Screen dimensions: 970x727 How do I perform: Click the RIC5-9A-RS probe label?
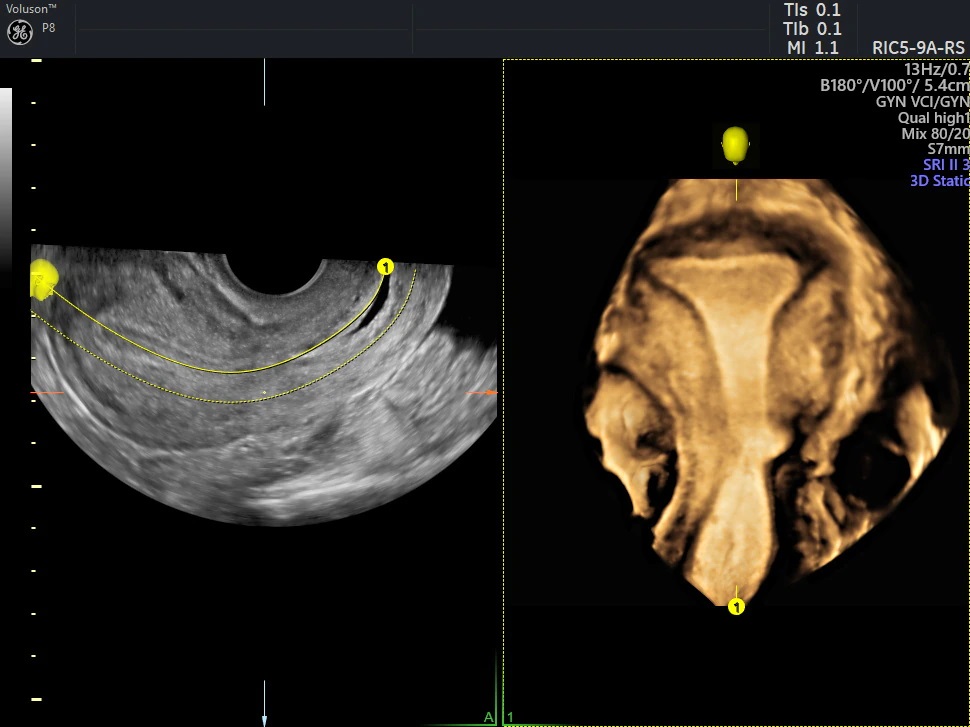[x=918, y=47]
